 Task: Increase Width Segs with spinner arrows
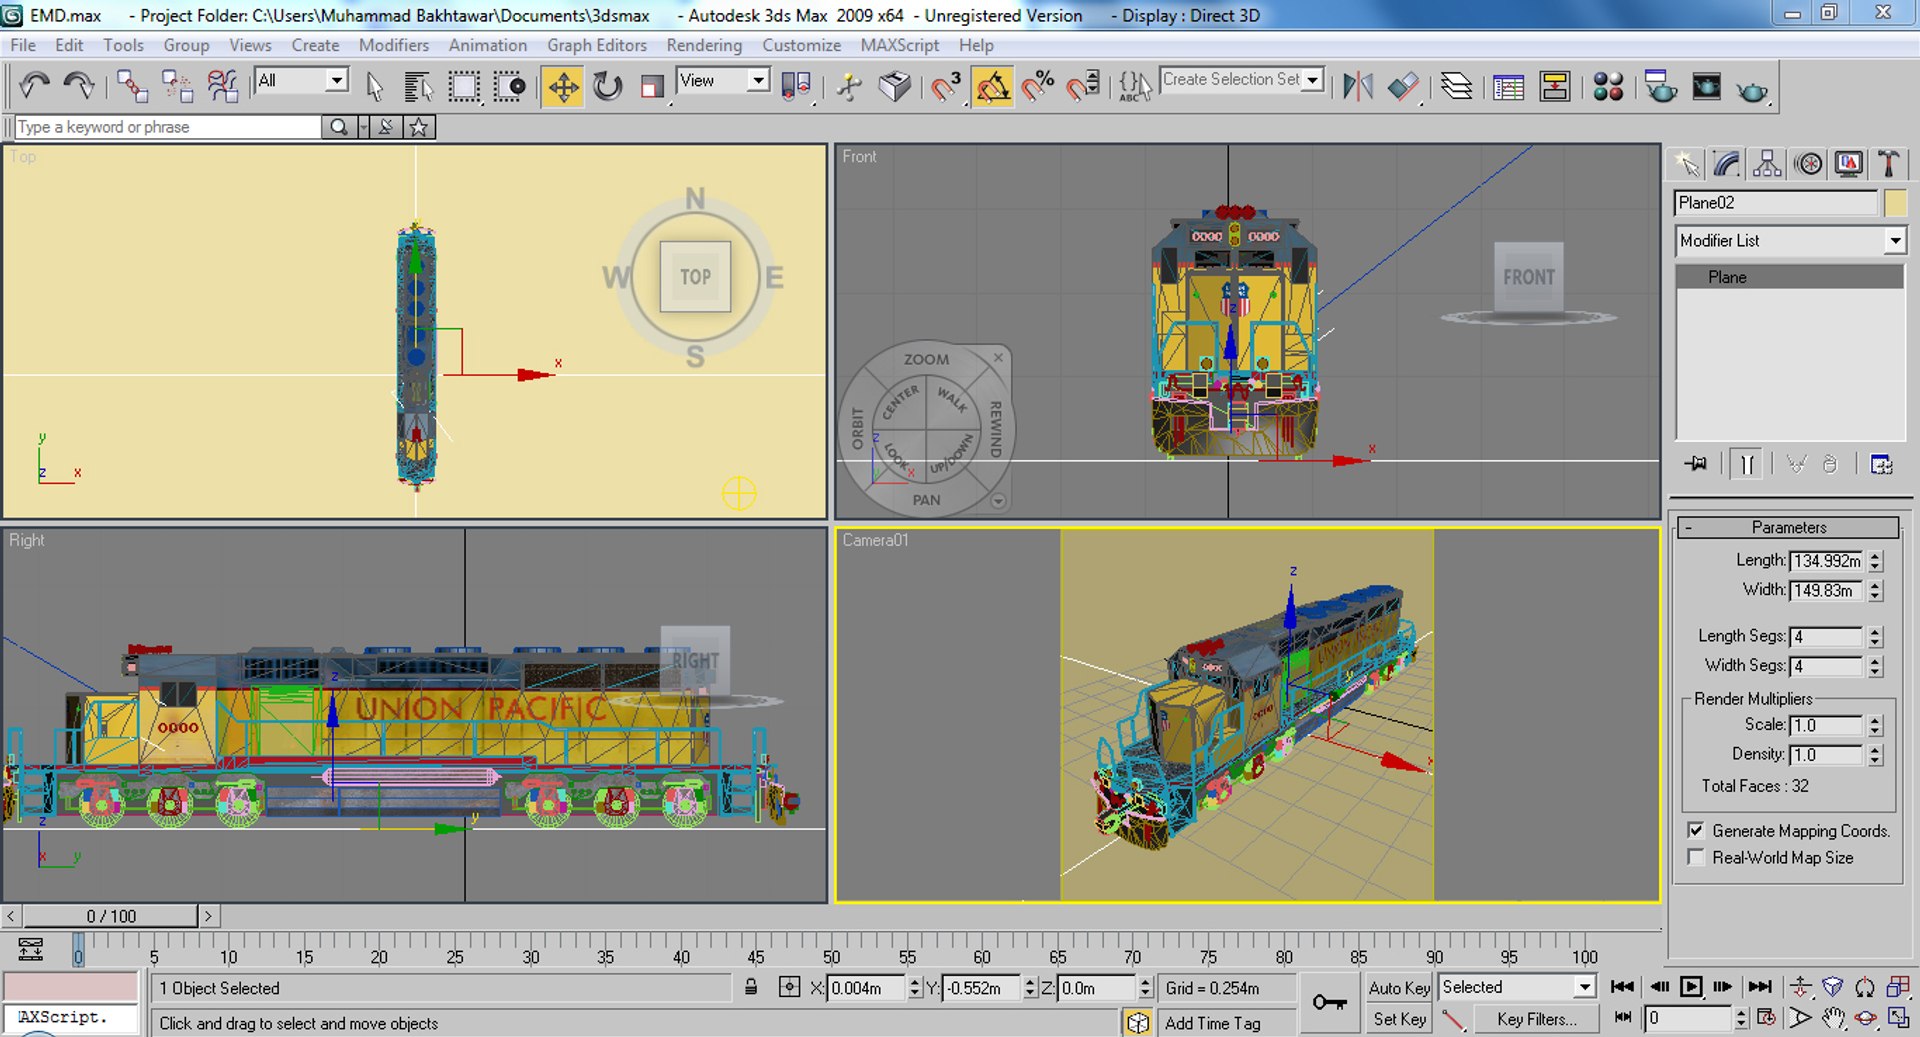1876,660
